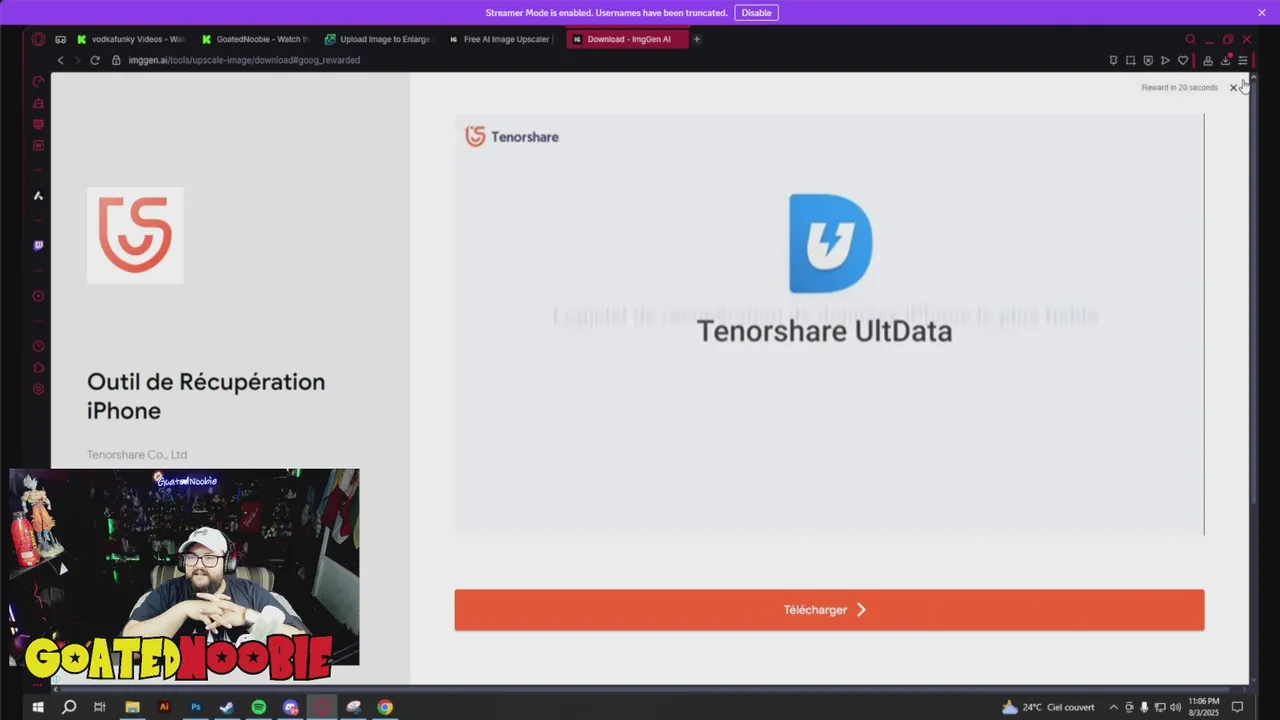The width and height of the screenshot is (1280, 720).
Task: Open the ad blocker shield icon
Action: coord(1148,60)
